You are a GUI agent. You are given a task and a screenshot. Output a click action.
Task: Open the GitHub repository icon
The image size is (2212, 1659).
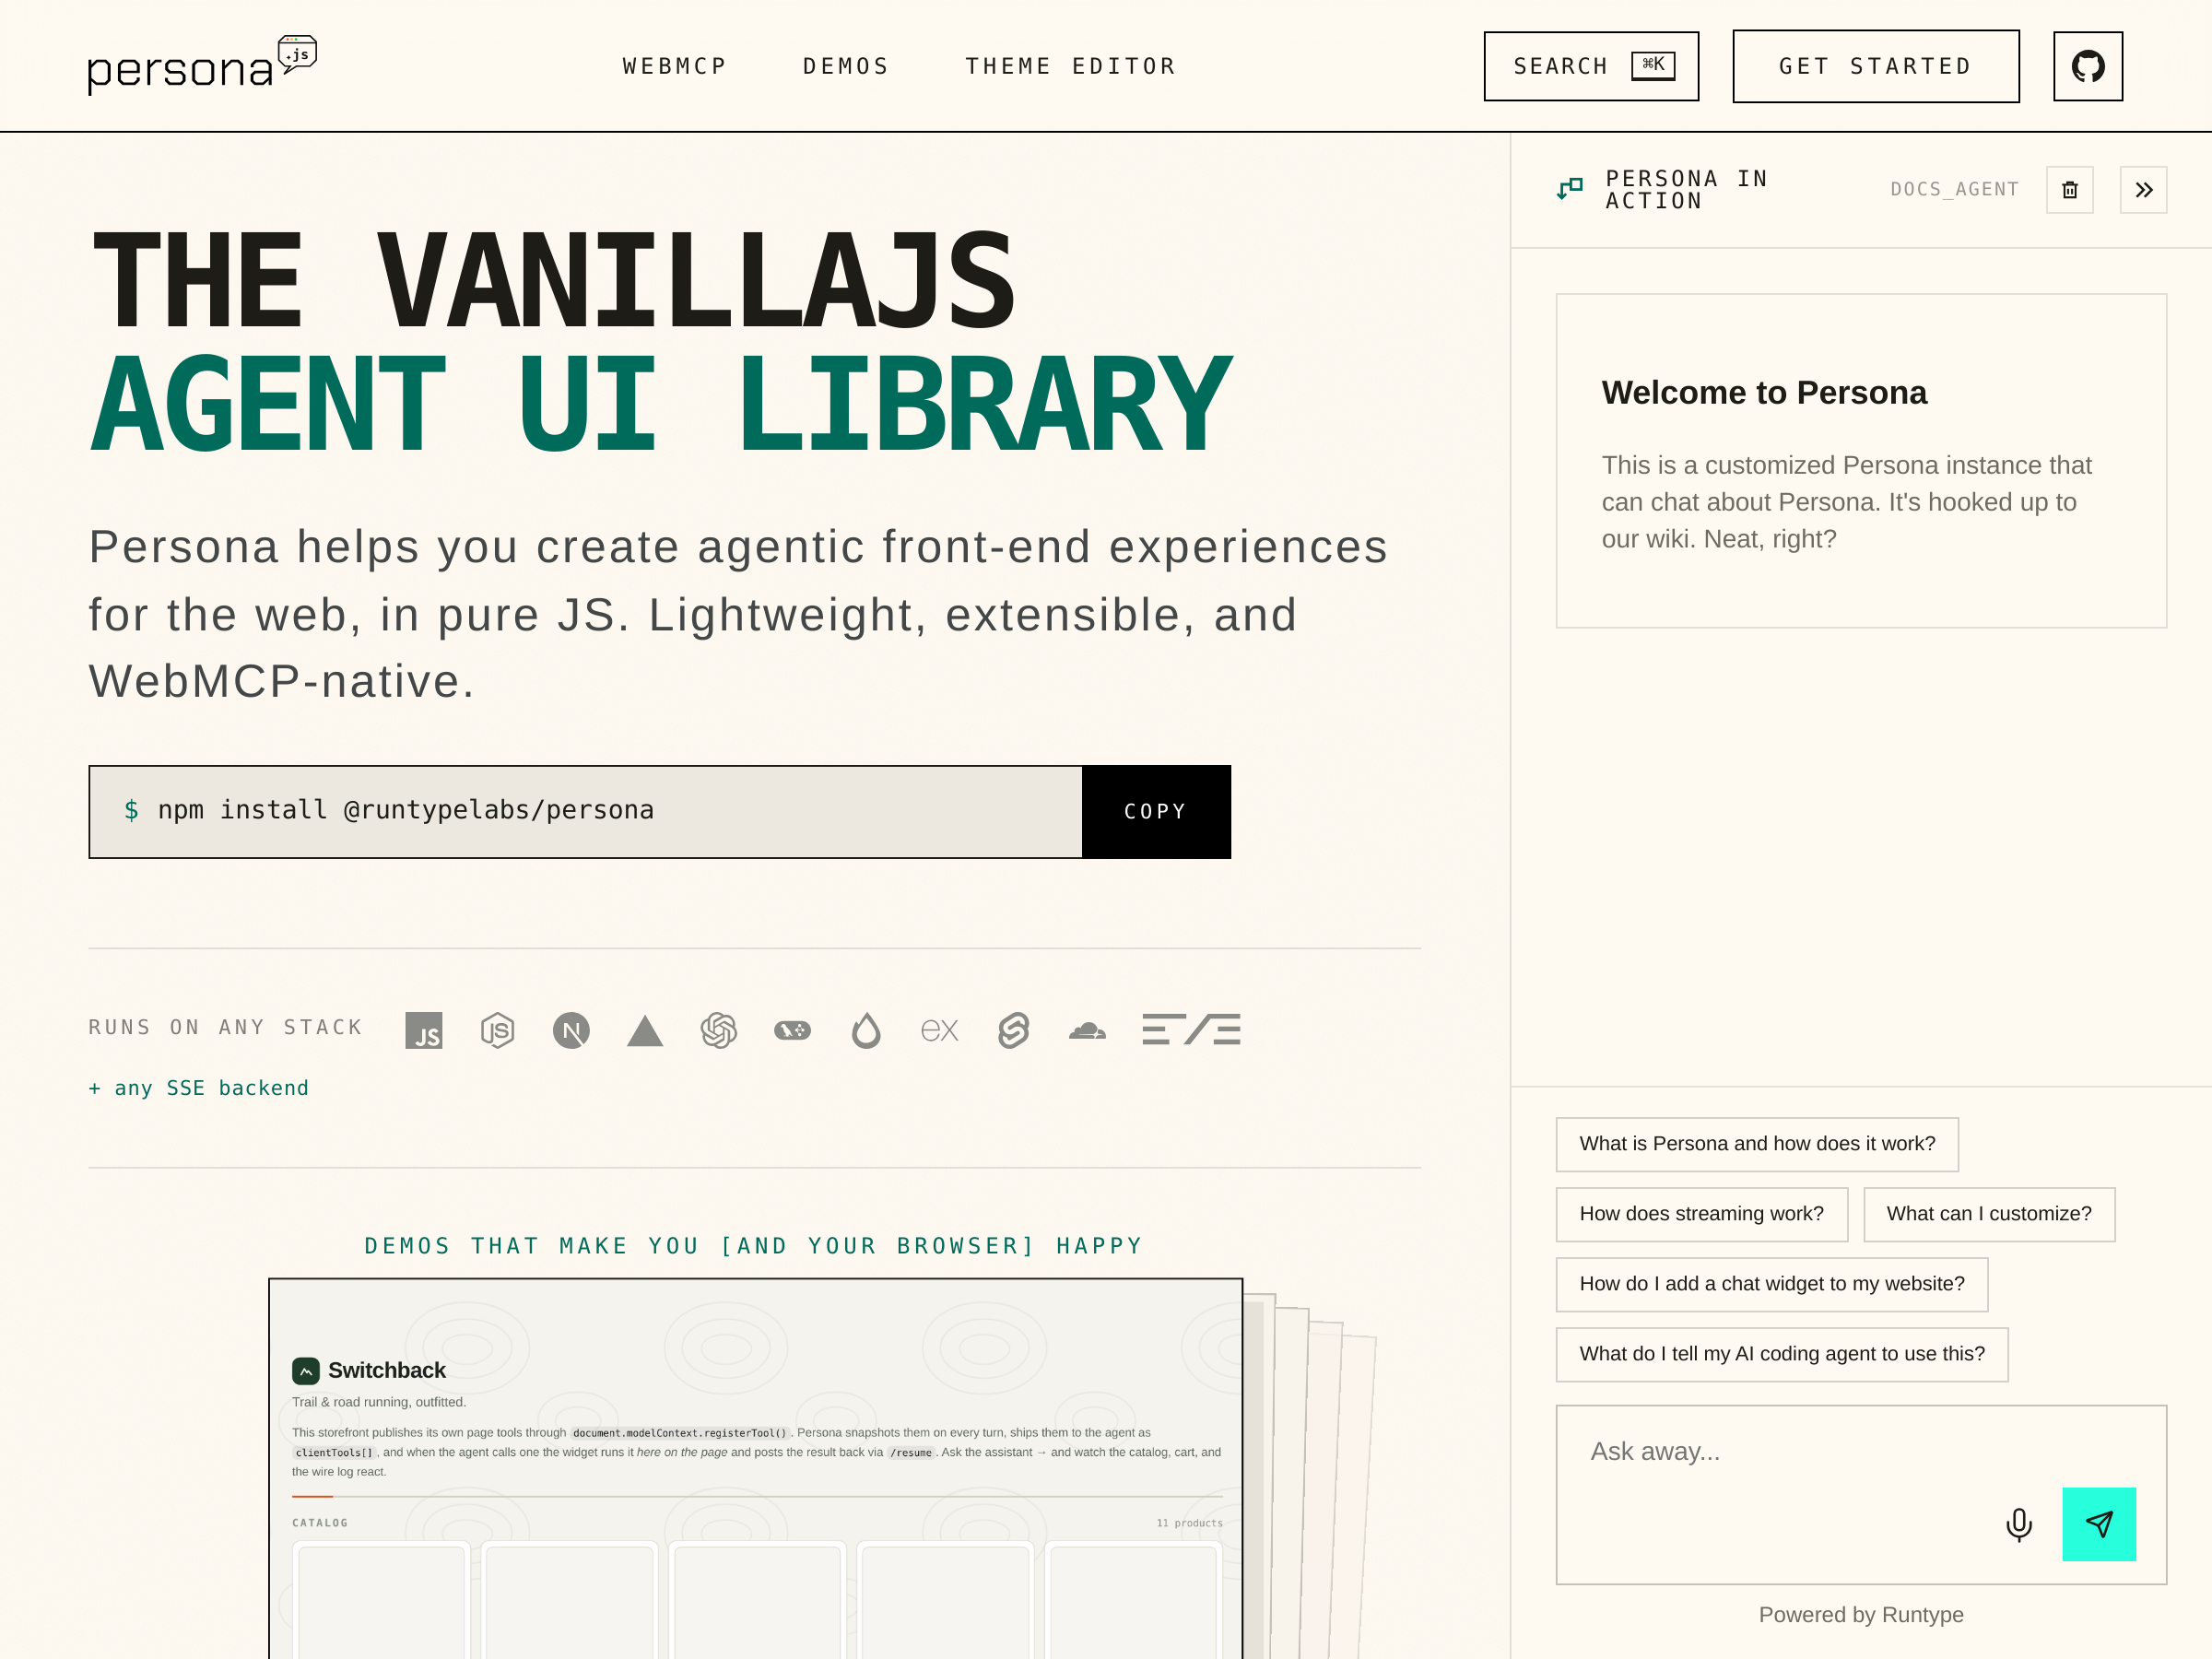pos(2087,66)
